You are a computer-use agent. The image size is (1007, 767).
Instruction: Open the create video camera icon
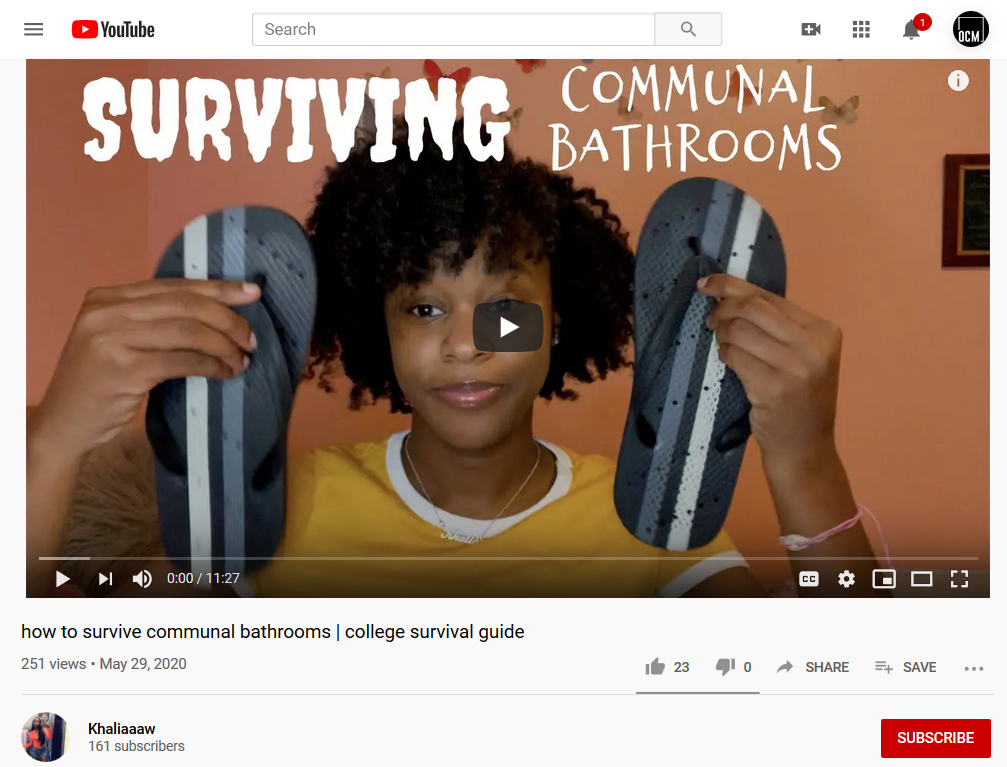[810, 30]
